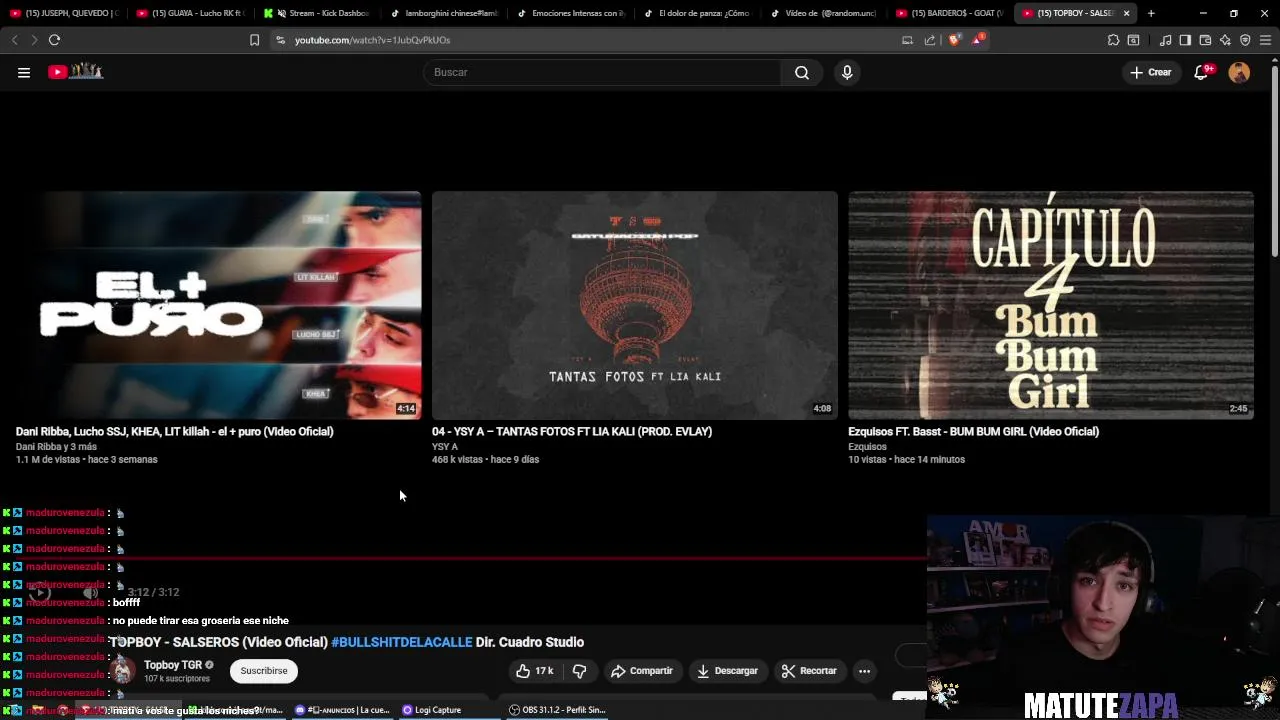Viewport: 1280px width, 720px height.
Task: Switch to Stream - Kick Dashboard tab
Action: click(x=318, y=13)
